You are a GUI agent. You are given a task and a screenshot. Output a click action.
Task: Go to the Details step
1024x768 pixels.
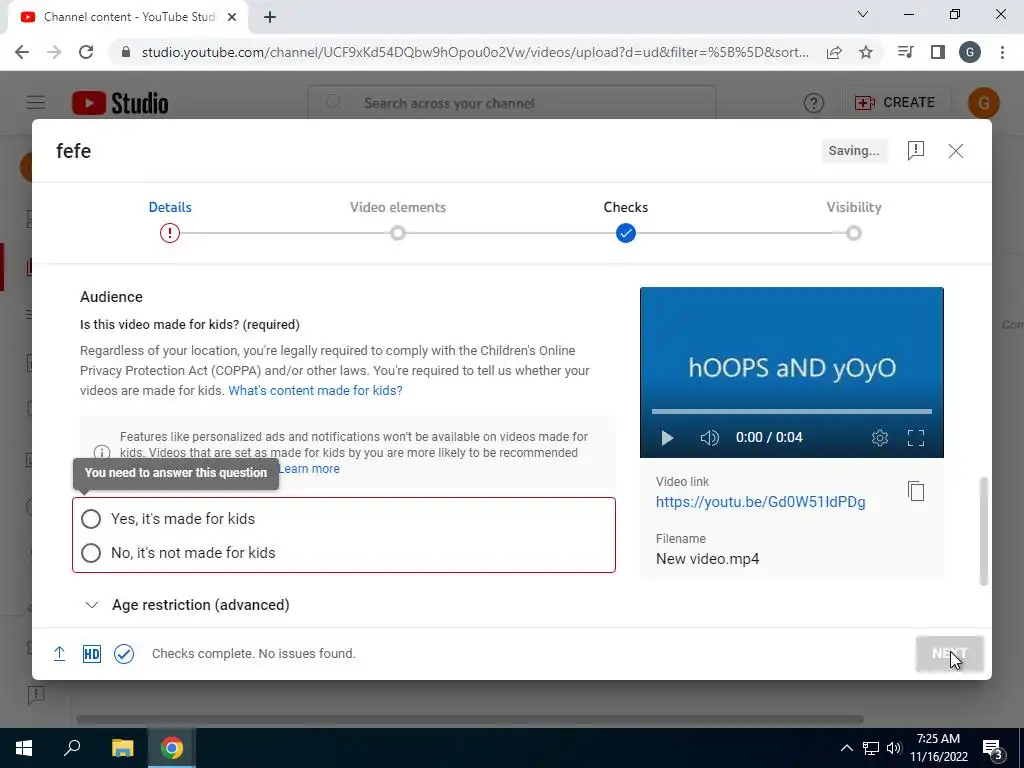pos(170,207)
